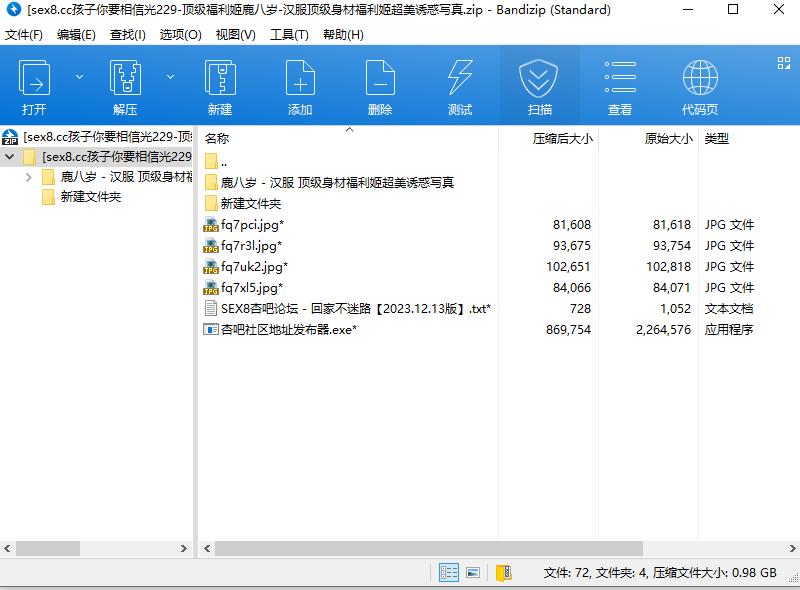Click right arrow of tree panel scrollbar
Screen dimensions: 800x590
184,549
